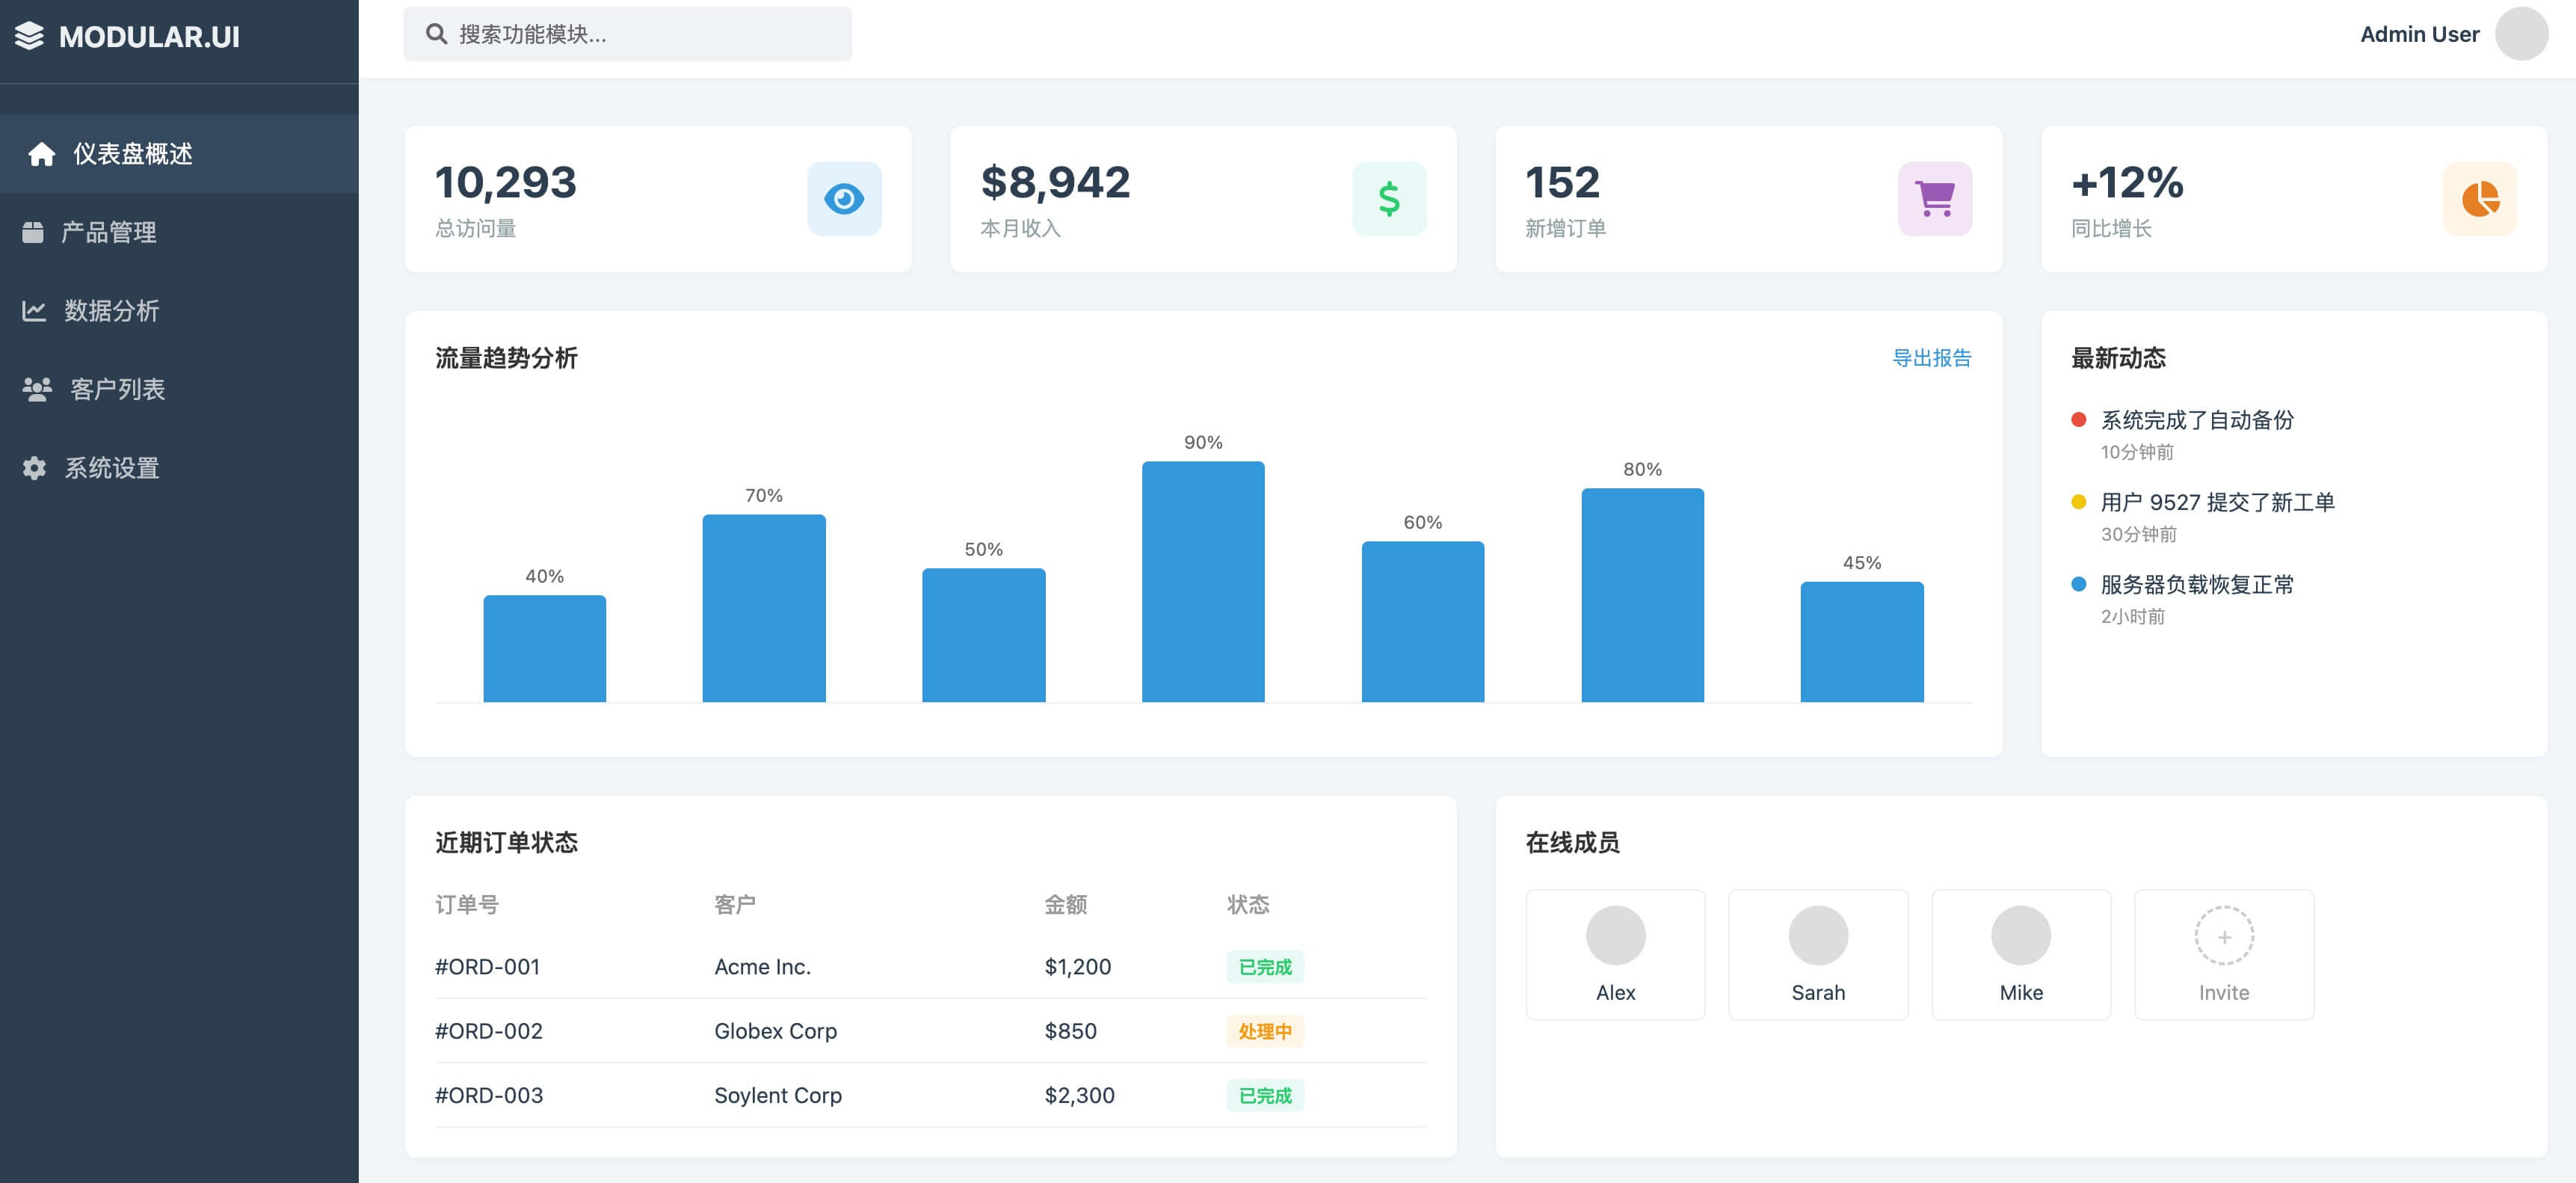This screenshot has width=2576, height=1183.
Task: Click the line chart icon for 数据分析
Action: click(35, 311)
